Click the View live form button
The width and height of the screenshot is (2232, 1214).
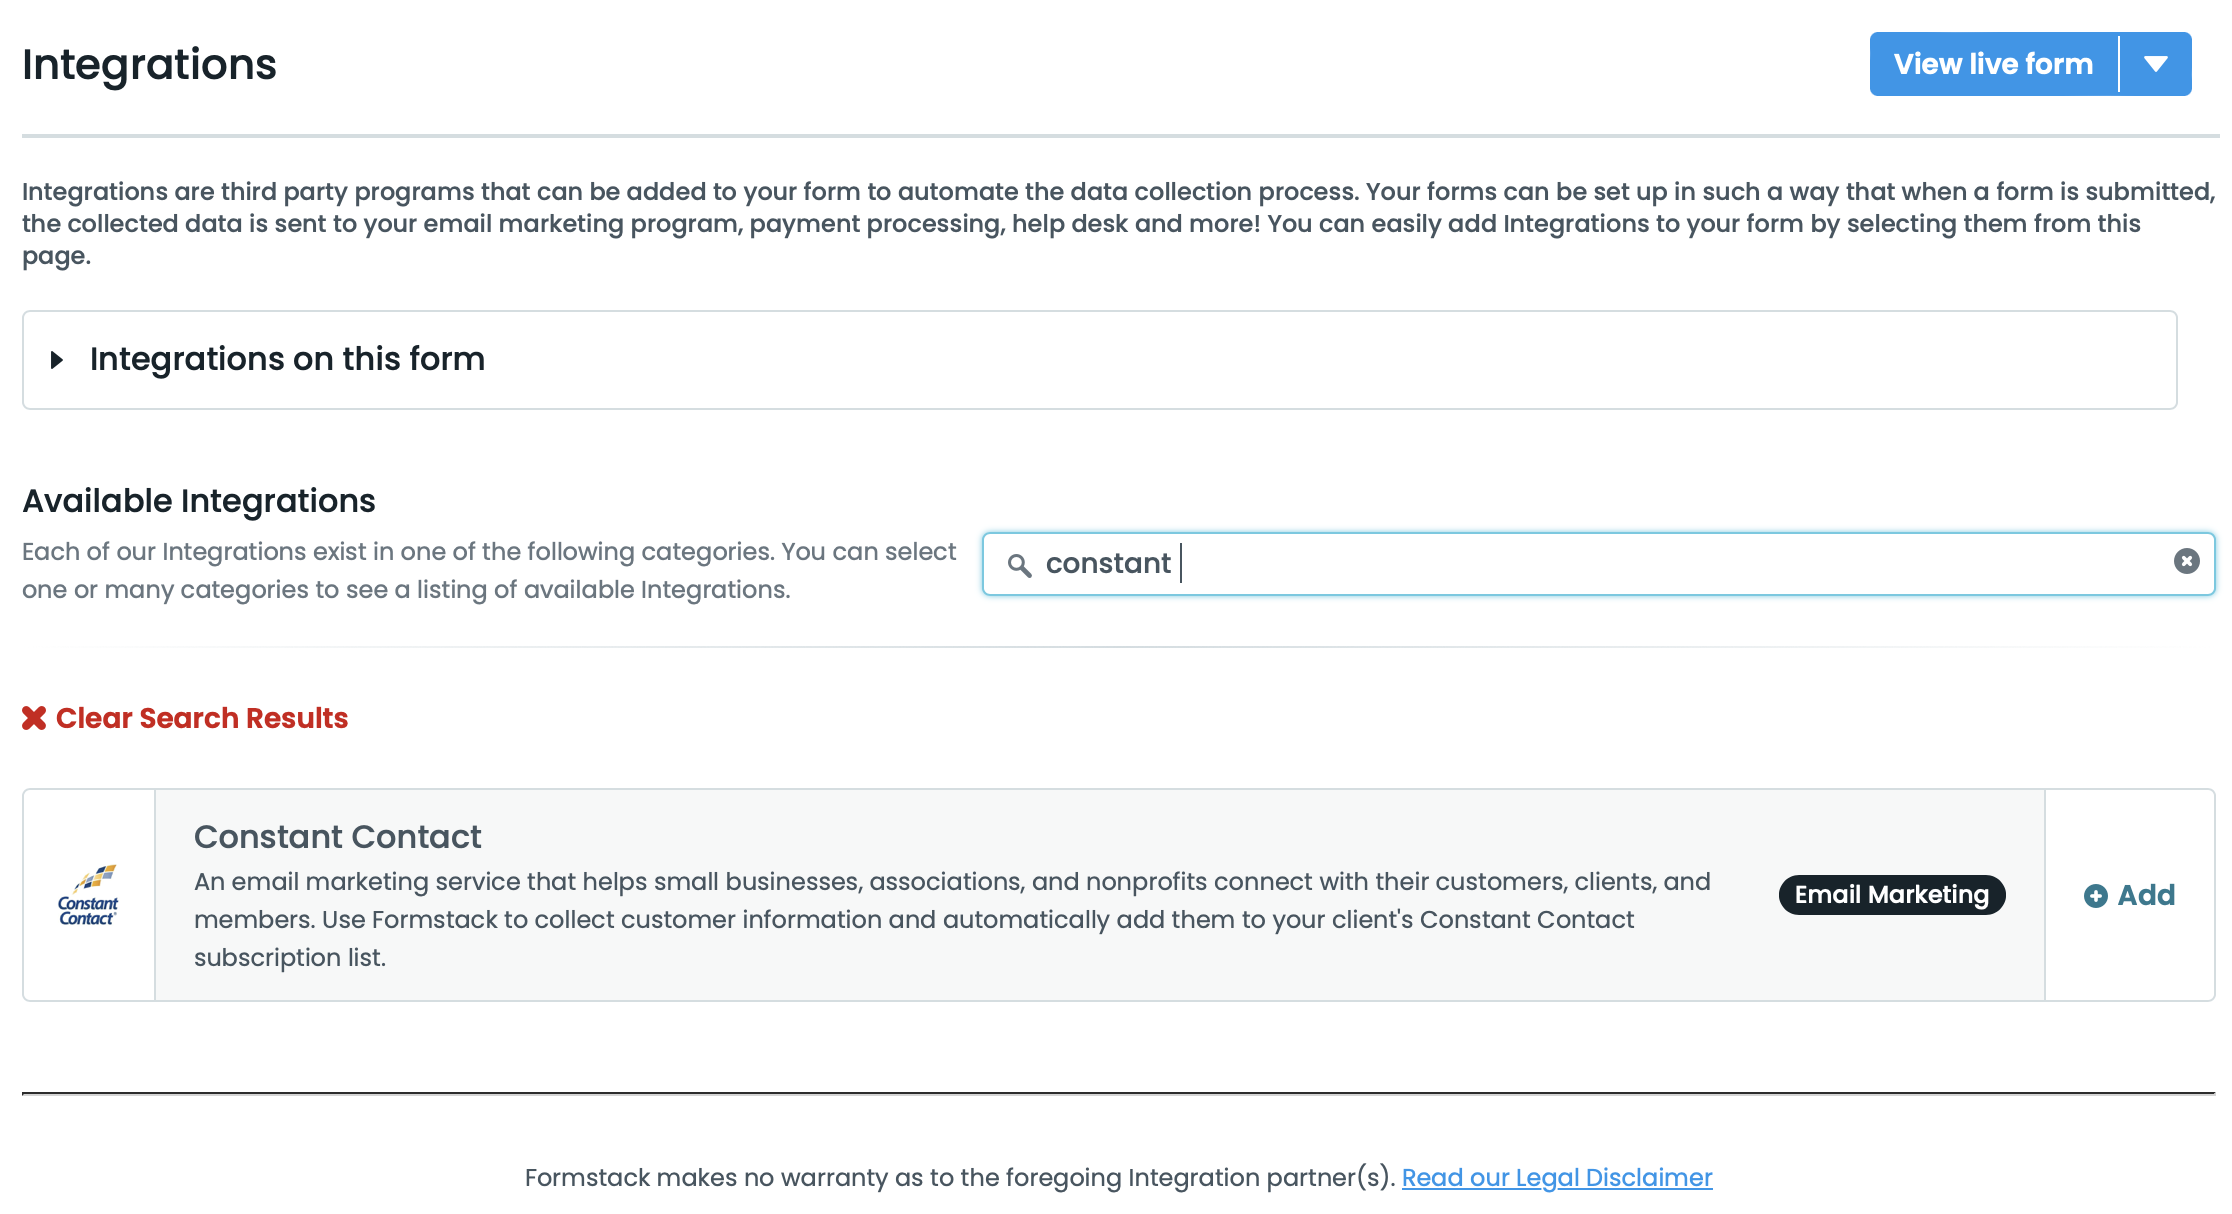point(1993,64)
